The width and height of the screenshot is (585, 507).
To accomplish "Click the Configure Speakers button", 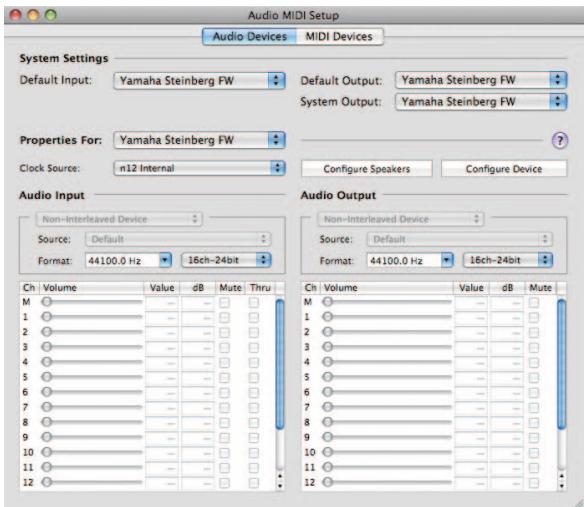I will click(367, 169).
